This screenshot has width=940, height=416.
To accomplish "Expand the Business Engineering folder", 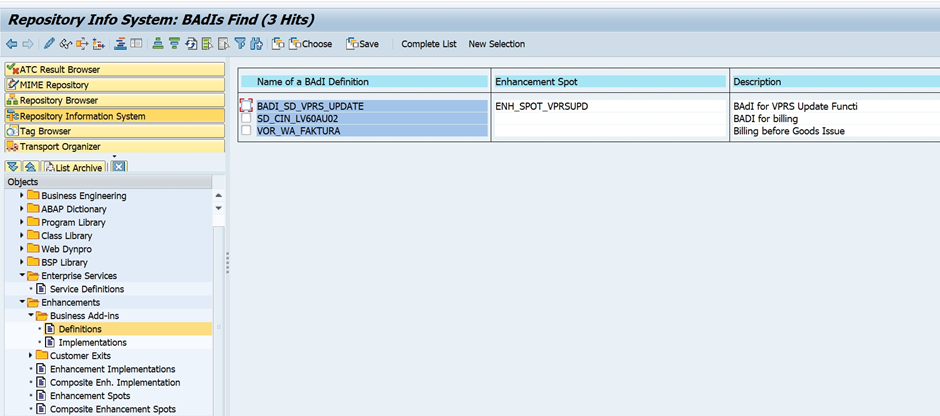I will 22,195.
